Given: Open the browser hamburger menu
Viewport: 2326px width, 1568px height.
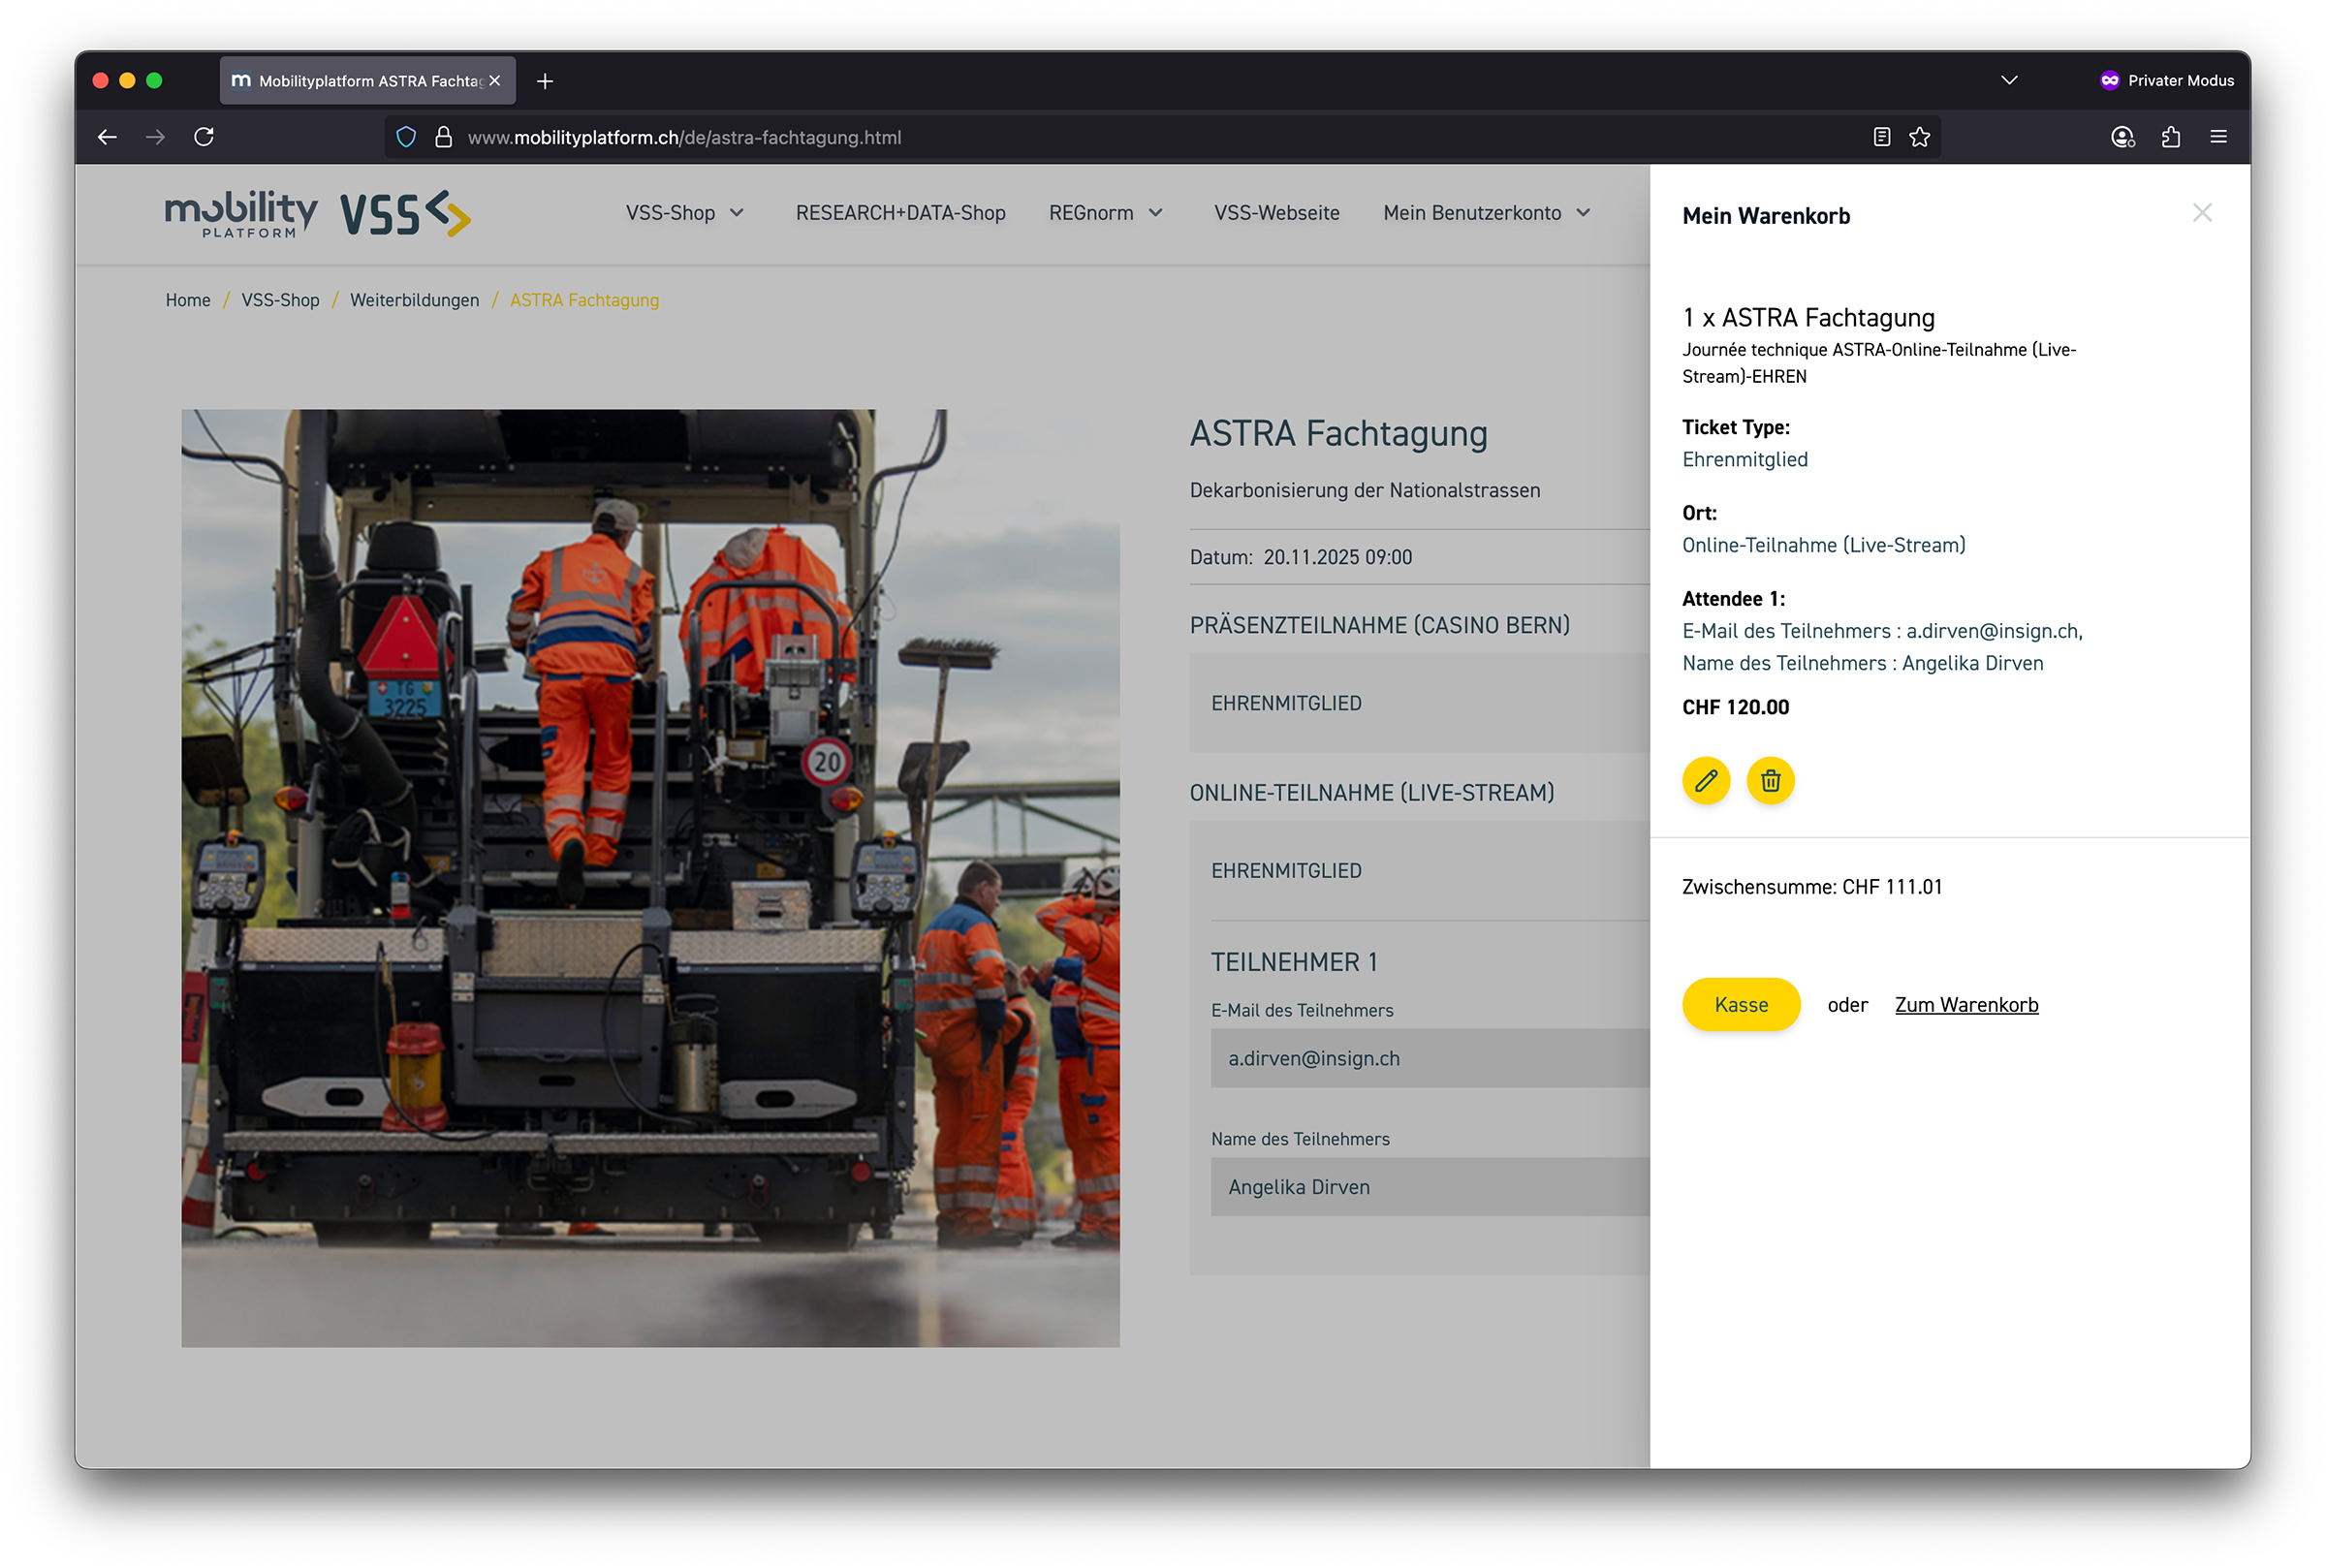Looking at the screenshot, I should click(2218, 137).
